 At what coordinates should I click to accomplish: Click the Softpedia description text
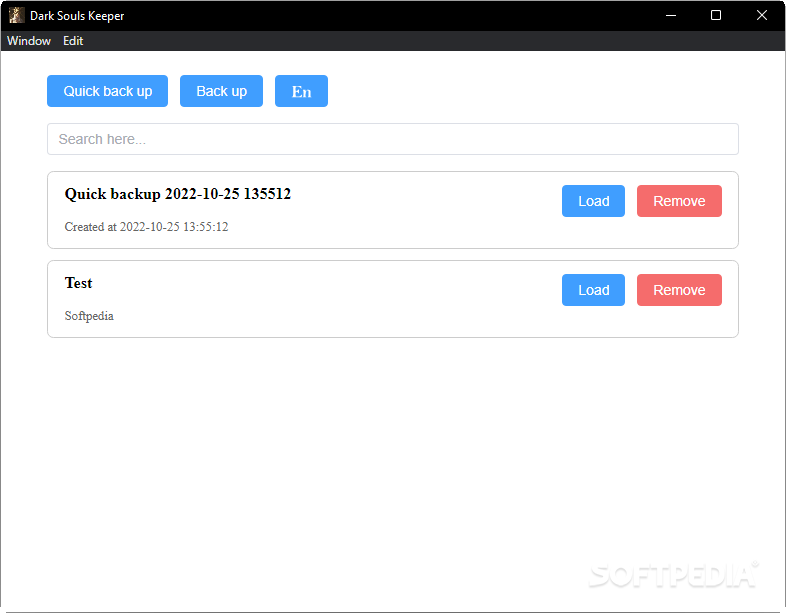tap(89, 316)
